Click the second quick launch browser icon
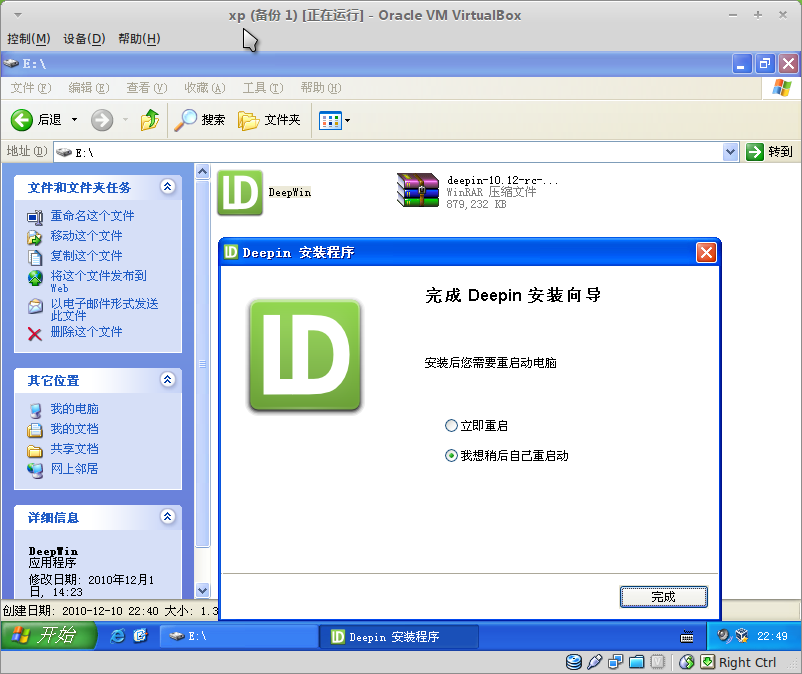802x674 pixels. (x=140, y=636)
